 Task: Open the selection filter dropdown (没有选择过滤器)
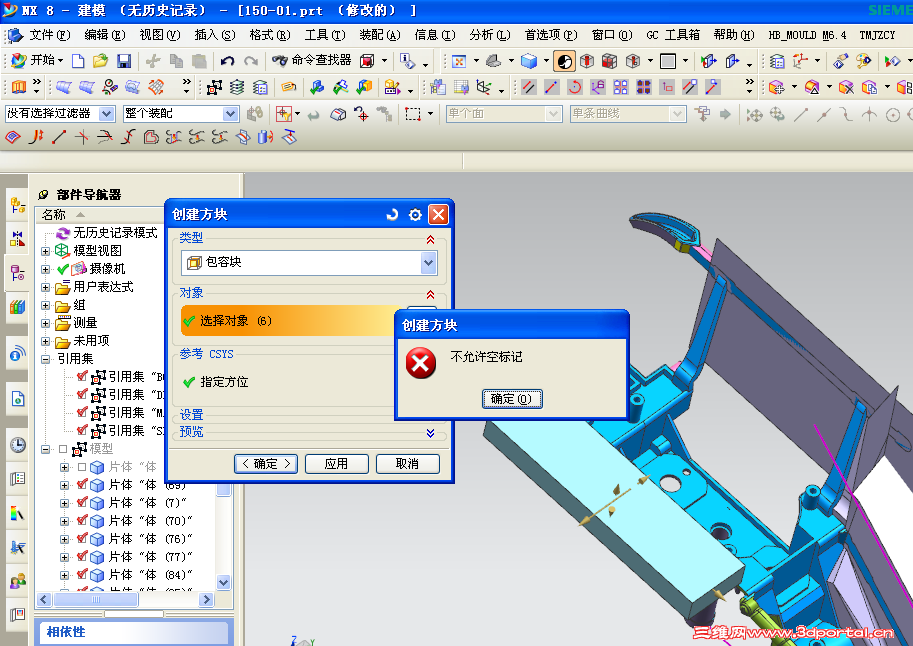pyautogui.click(x=107, y=114)
